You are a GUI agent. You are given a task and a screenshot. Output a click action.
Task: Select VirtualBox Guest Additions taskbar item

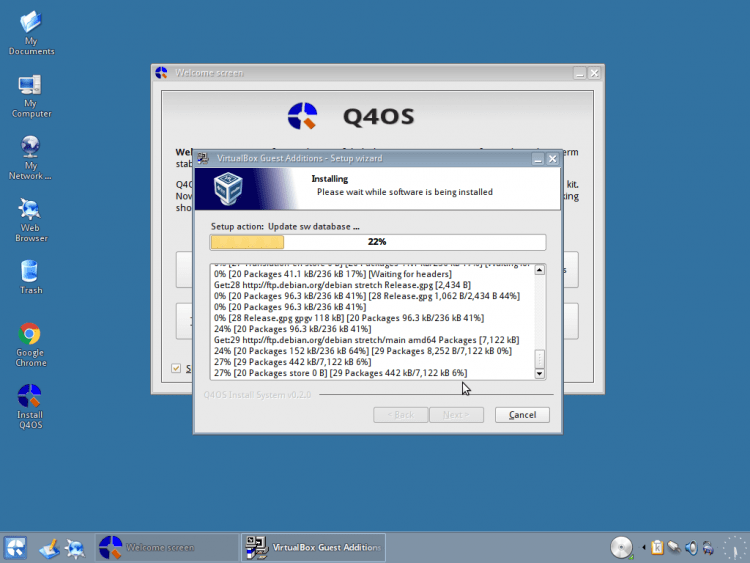[314, 547]
